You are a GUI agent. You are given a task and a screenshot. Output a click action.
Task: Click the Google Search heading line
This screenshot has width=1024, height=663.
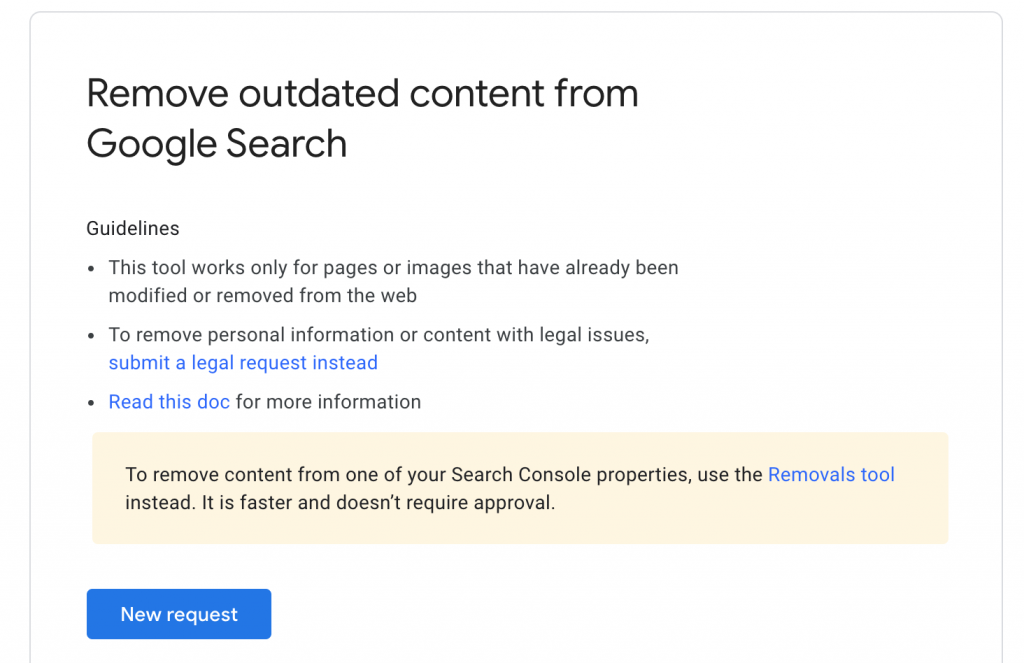click(217, 144)
